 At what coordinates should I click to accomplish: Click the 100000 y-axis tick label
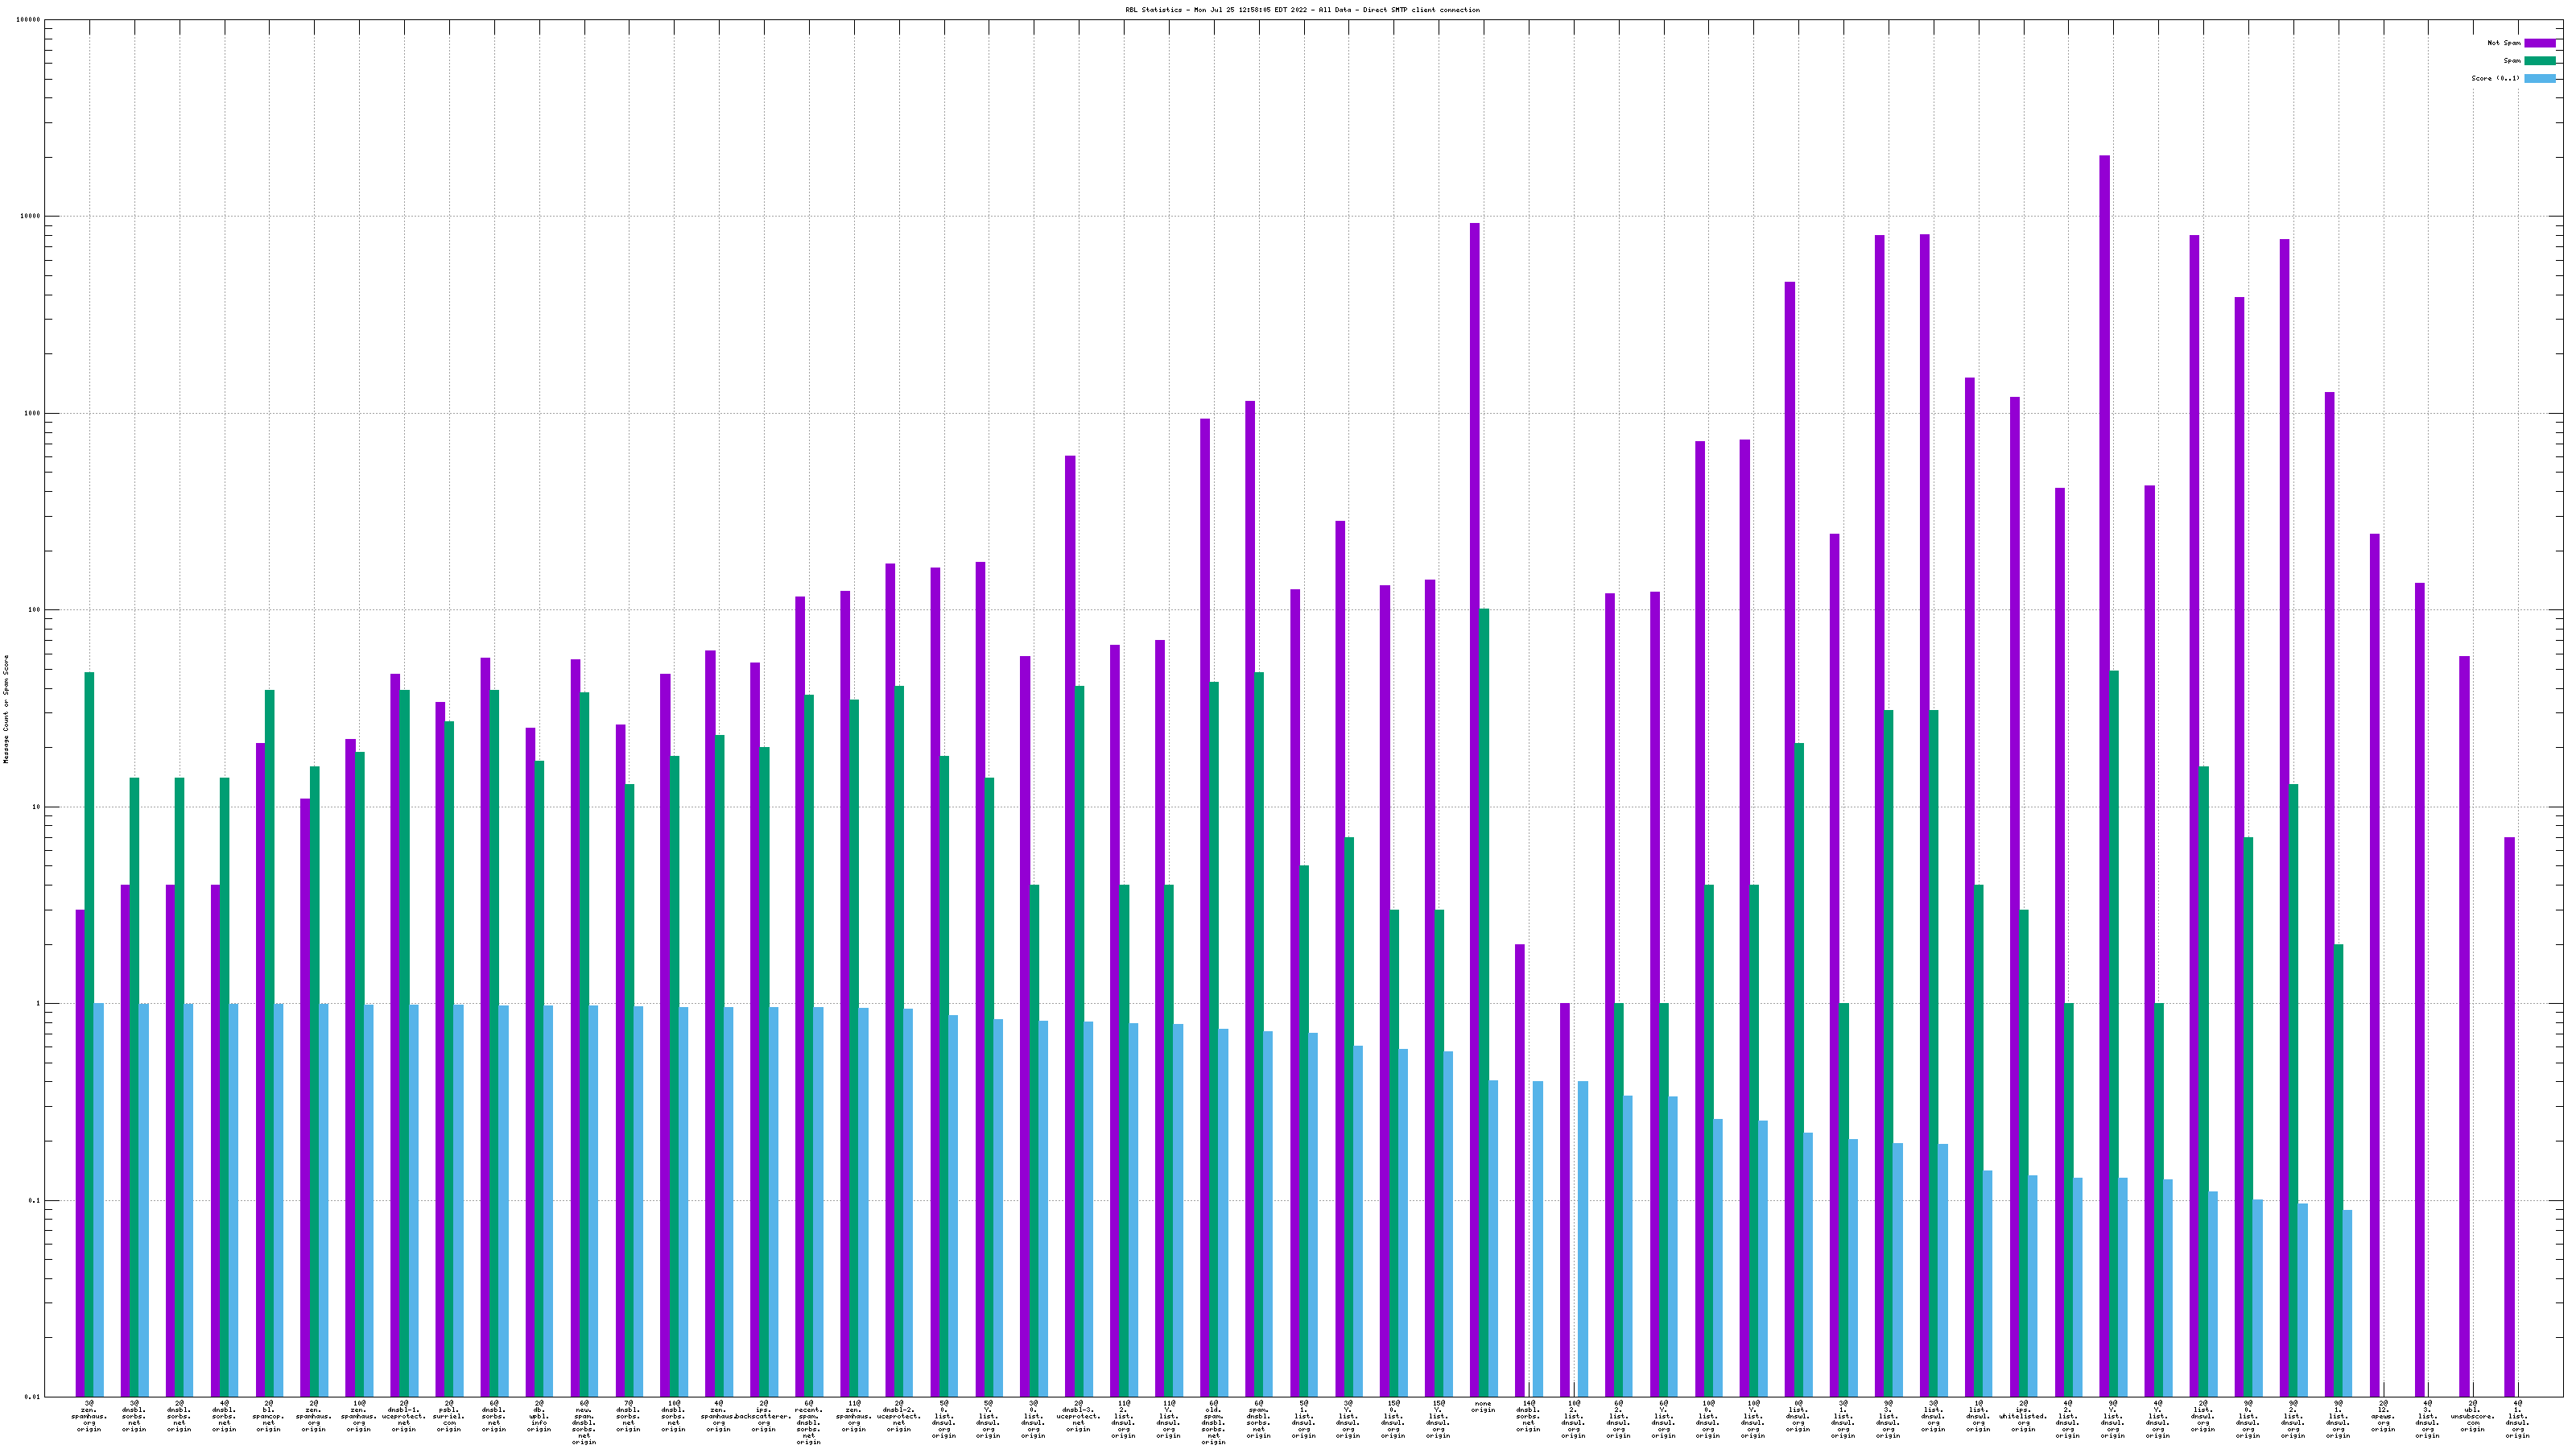28,20
